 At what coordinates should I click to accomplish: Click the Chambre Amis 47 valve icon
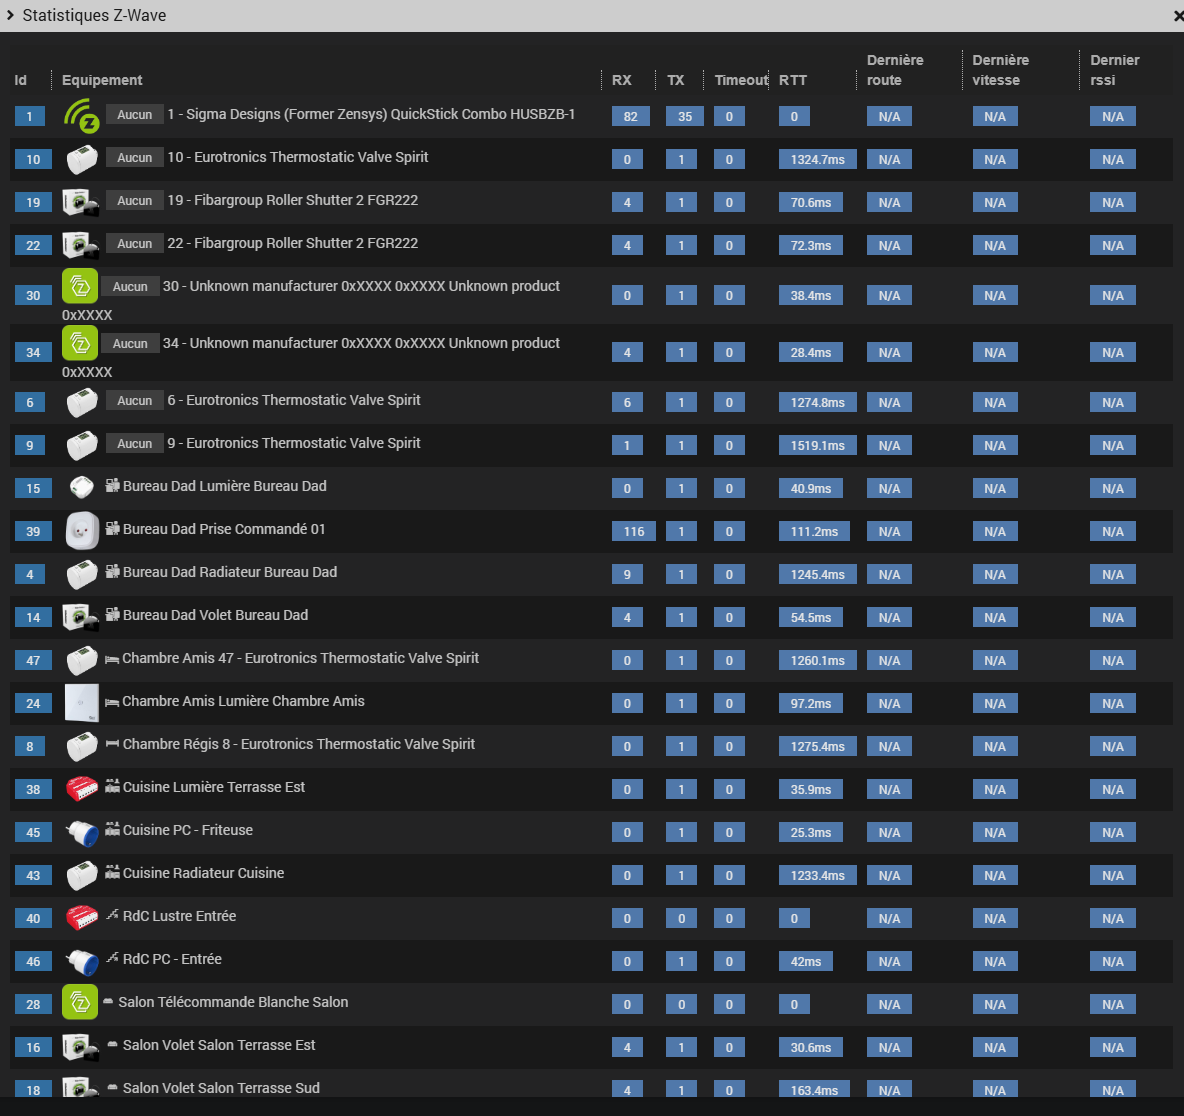click(x=82, y=660)
